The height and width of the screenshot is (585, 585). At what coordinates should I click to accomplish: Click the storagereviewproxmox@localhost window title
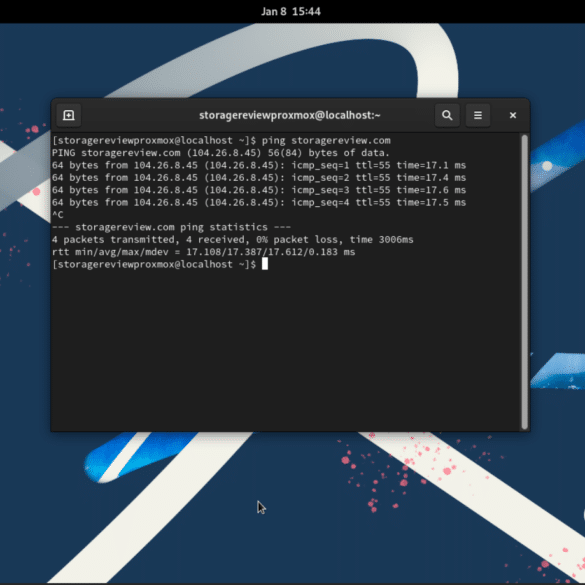[x=290, y=115]
